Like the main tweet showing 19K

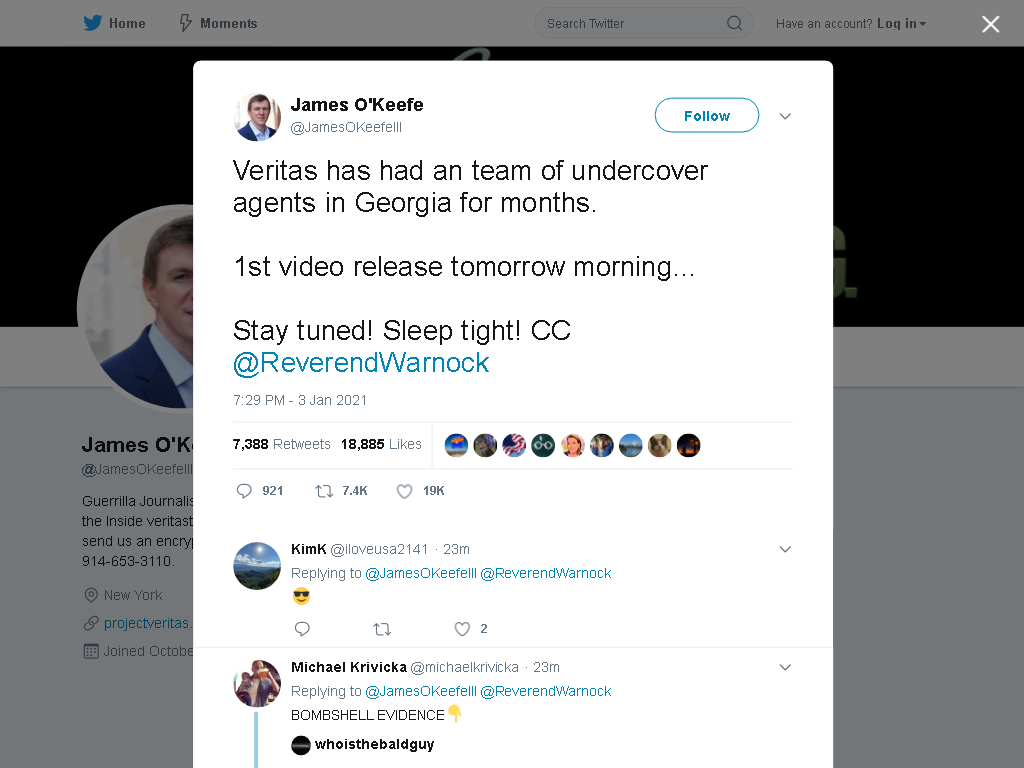404,491
